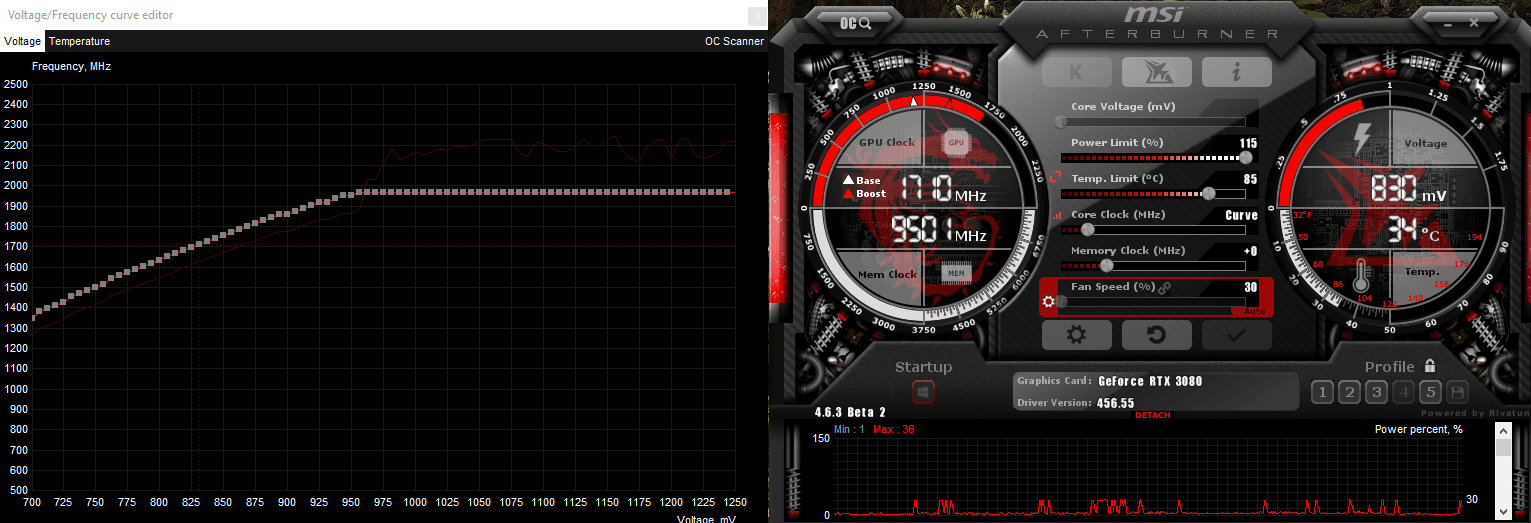Click 'GeForce RTX 3080' graphics card name
The width and height of the screenshot is (1531, 523).
click(x=1150, y=381)
